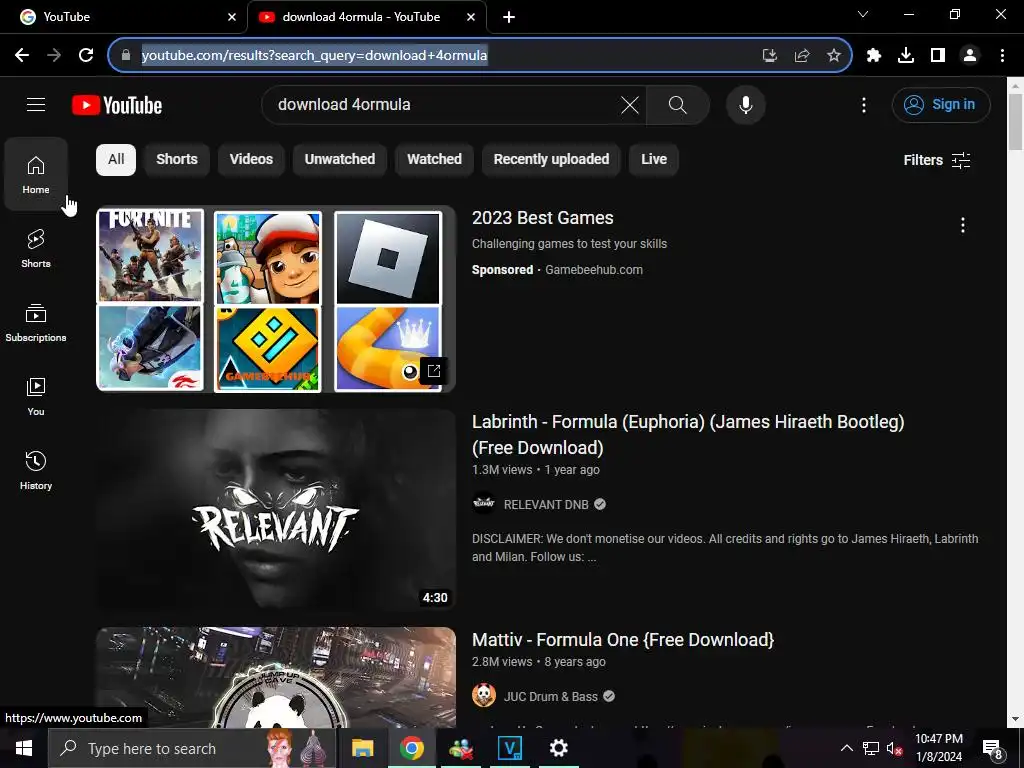Open the notification center icon

pos(993,748)
